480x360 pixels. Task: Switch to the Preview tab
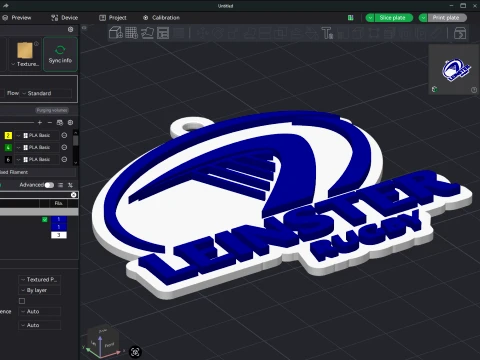[17, 18]
